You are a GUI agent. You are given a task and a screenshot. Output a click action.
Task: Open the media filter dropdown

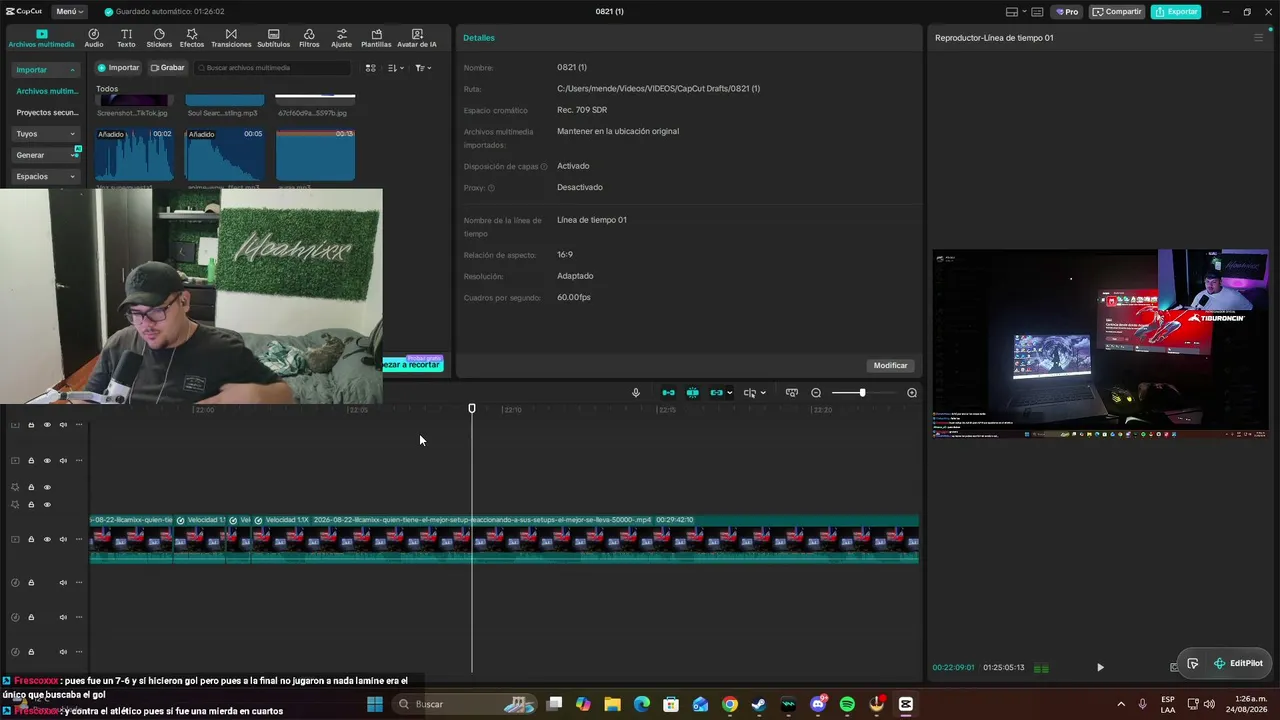coord(423,68)
